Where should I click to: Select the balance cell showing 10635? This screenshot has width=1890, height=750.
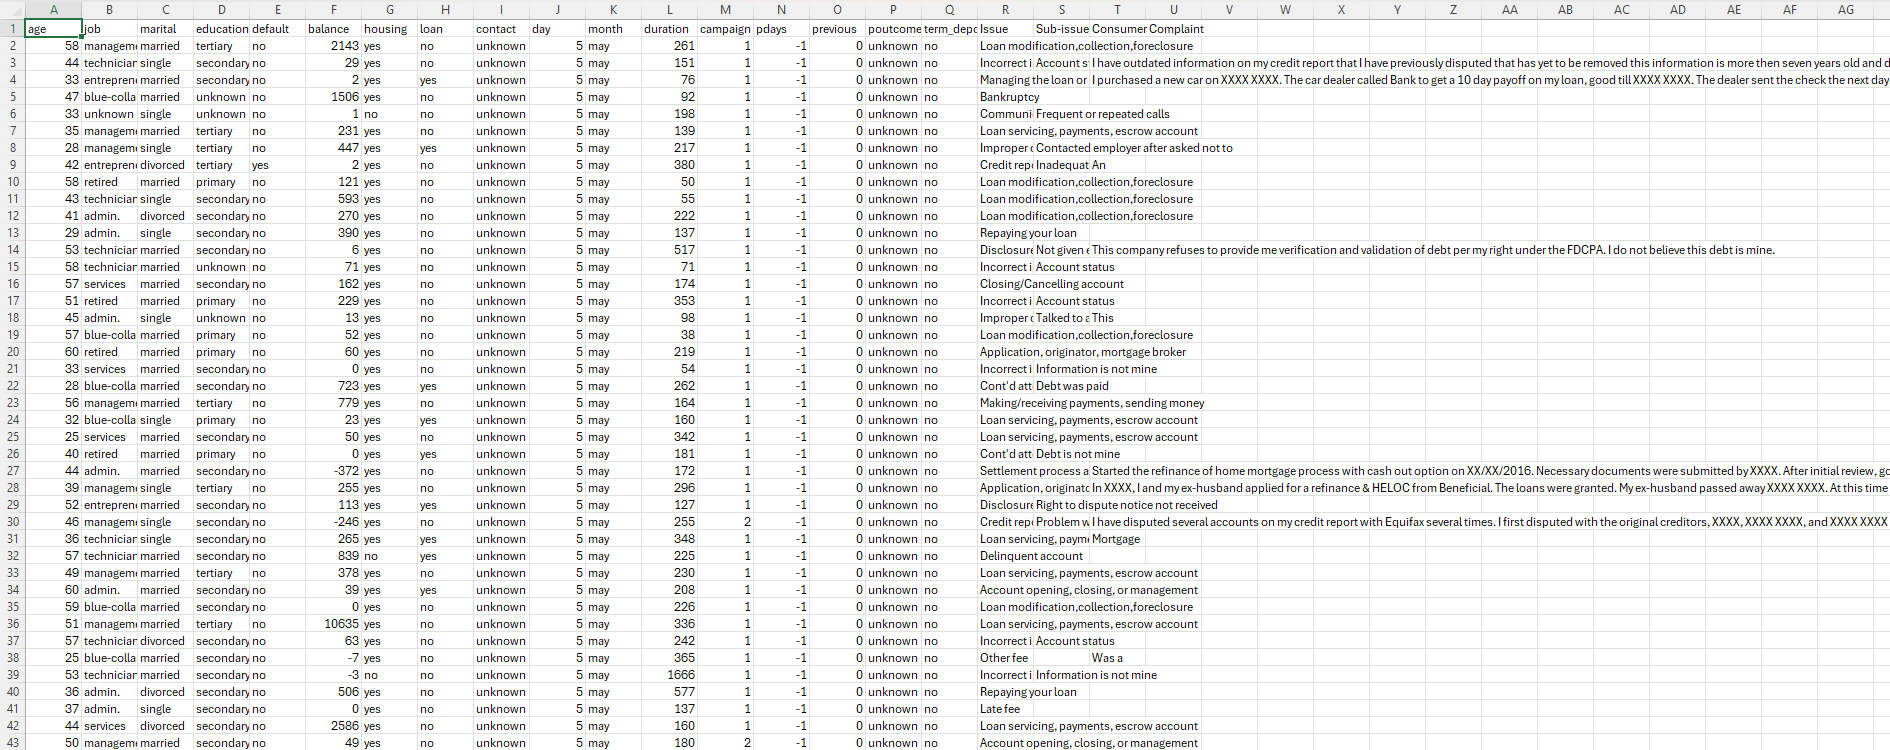pyautogui.click(x=333, y=624)
